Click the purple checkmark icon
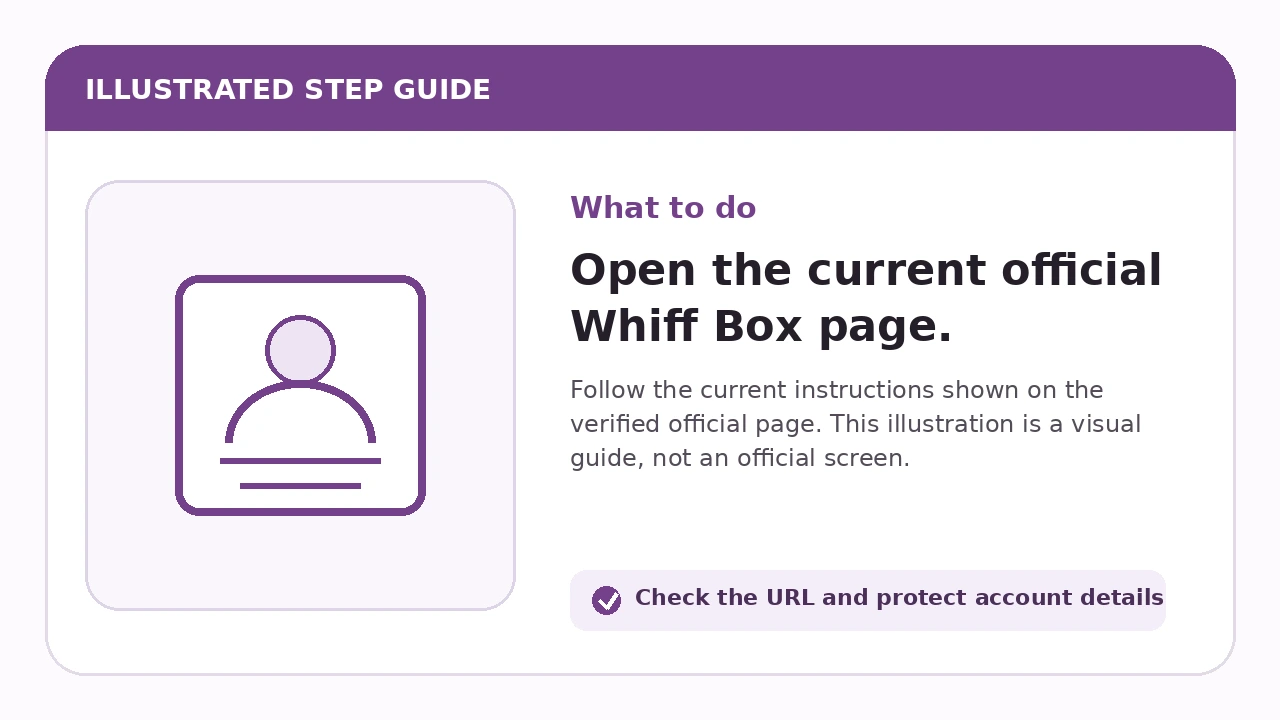Viewport: 1280px width, 720px height. [x=606, y=600]
